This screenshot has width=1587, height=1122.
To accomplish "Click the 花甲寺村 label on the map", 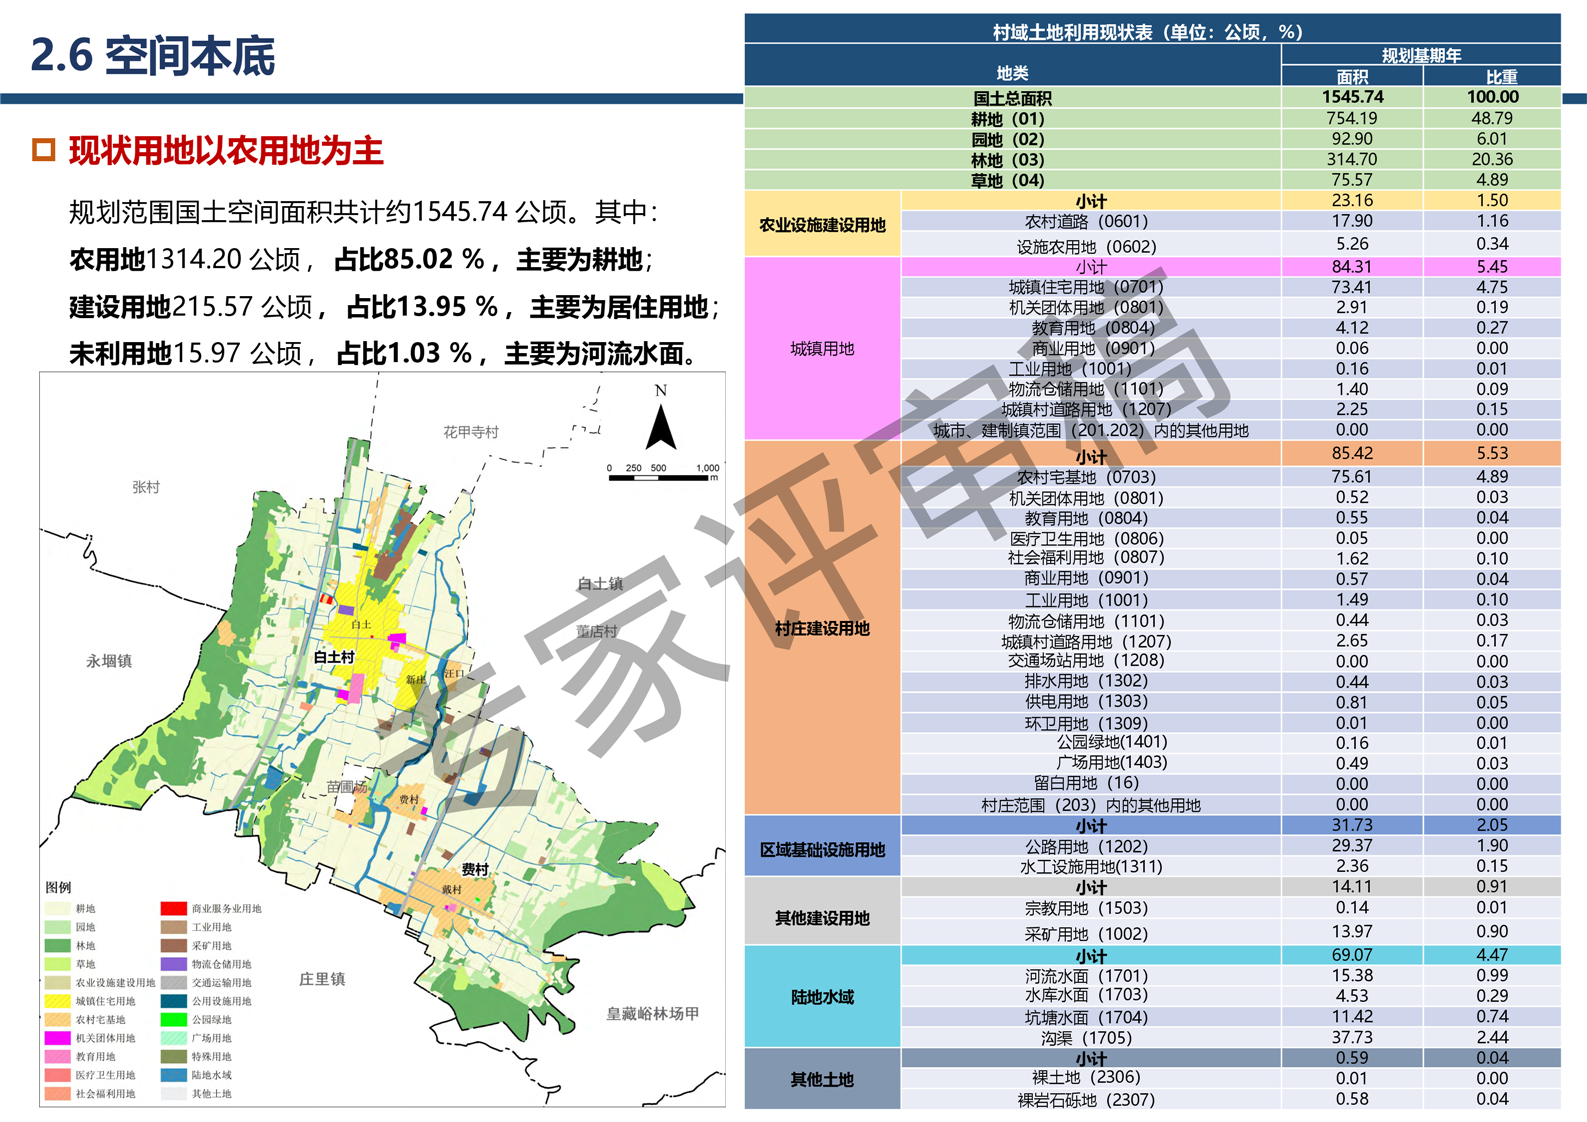I will tap(471, 432).
